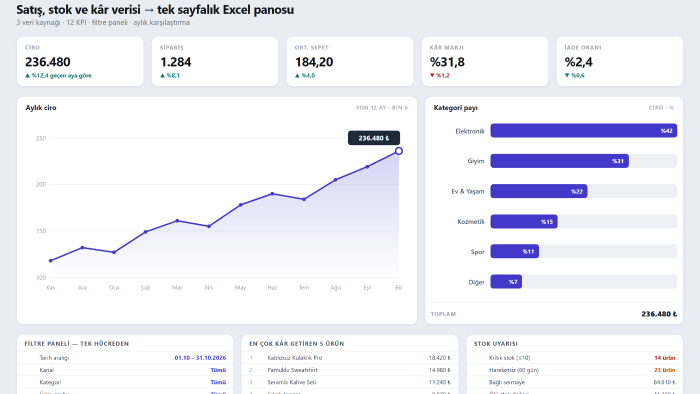The width and height of the screenshot is (700, 394).
Task: Click the FİLTRE PANELİ heading
Action: pyautogui.click(x=77, y=344)
